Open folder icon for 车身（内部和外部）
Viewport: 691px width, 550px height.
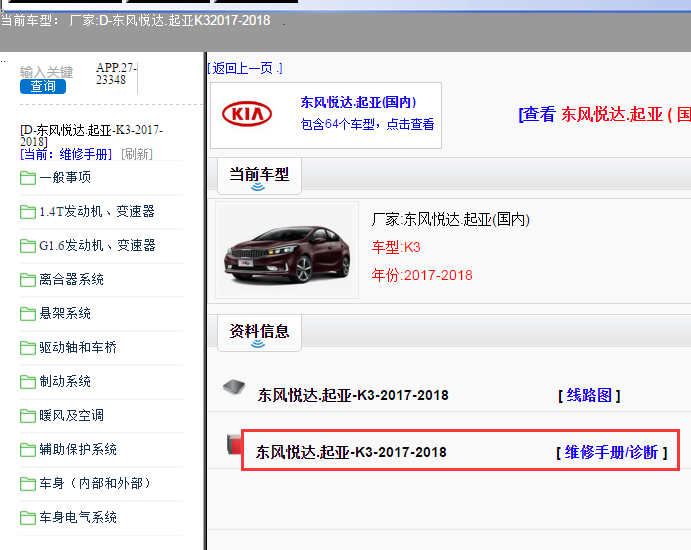(28, 483)
